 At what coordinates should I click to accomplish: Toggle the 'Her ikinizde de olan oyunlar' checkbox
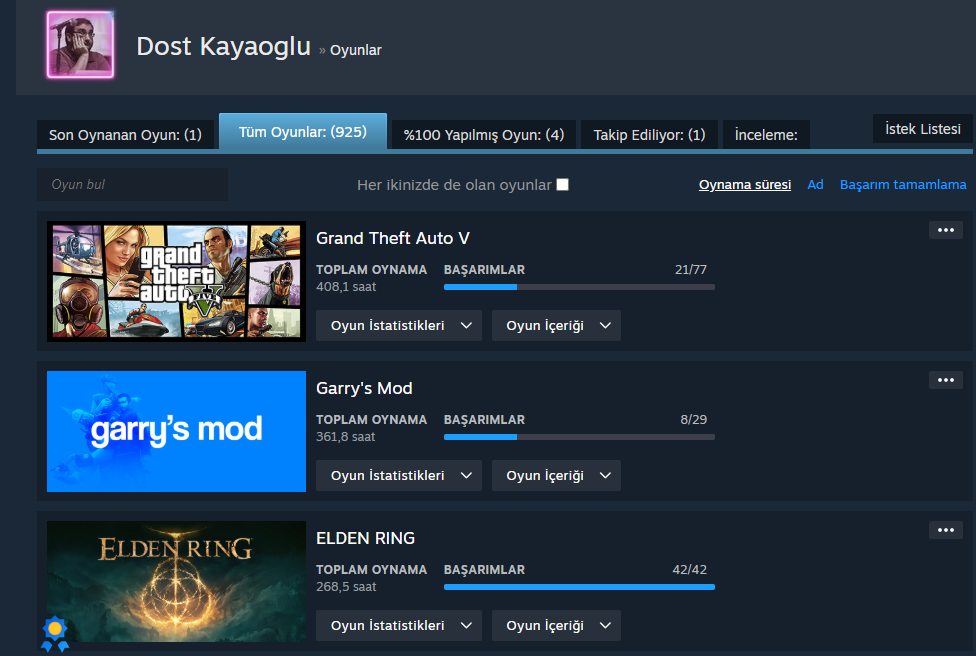point(563,185)
